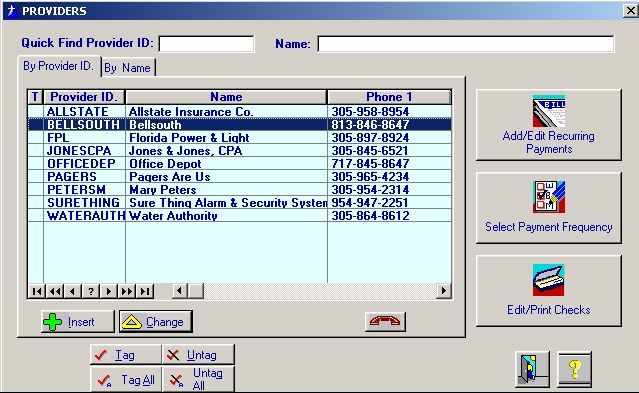The image size is (639, 393).
Task: Select the ALLSTATE provider row
Action: (240, 111)
